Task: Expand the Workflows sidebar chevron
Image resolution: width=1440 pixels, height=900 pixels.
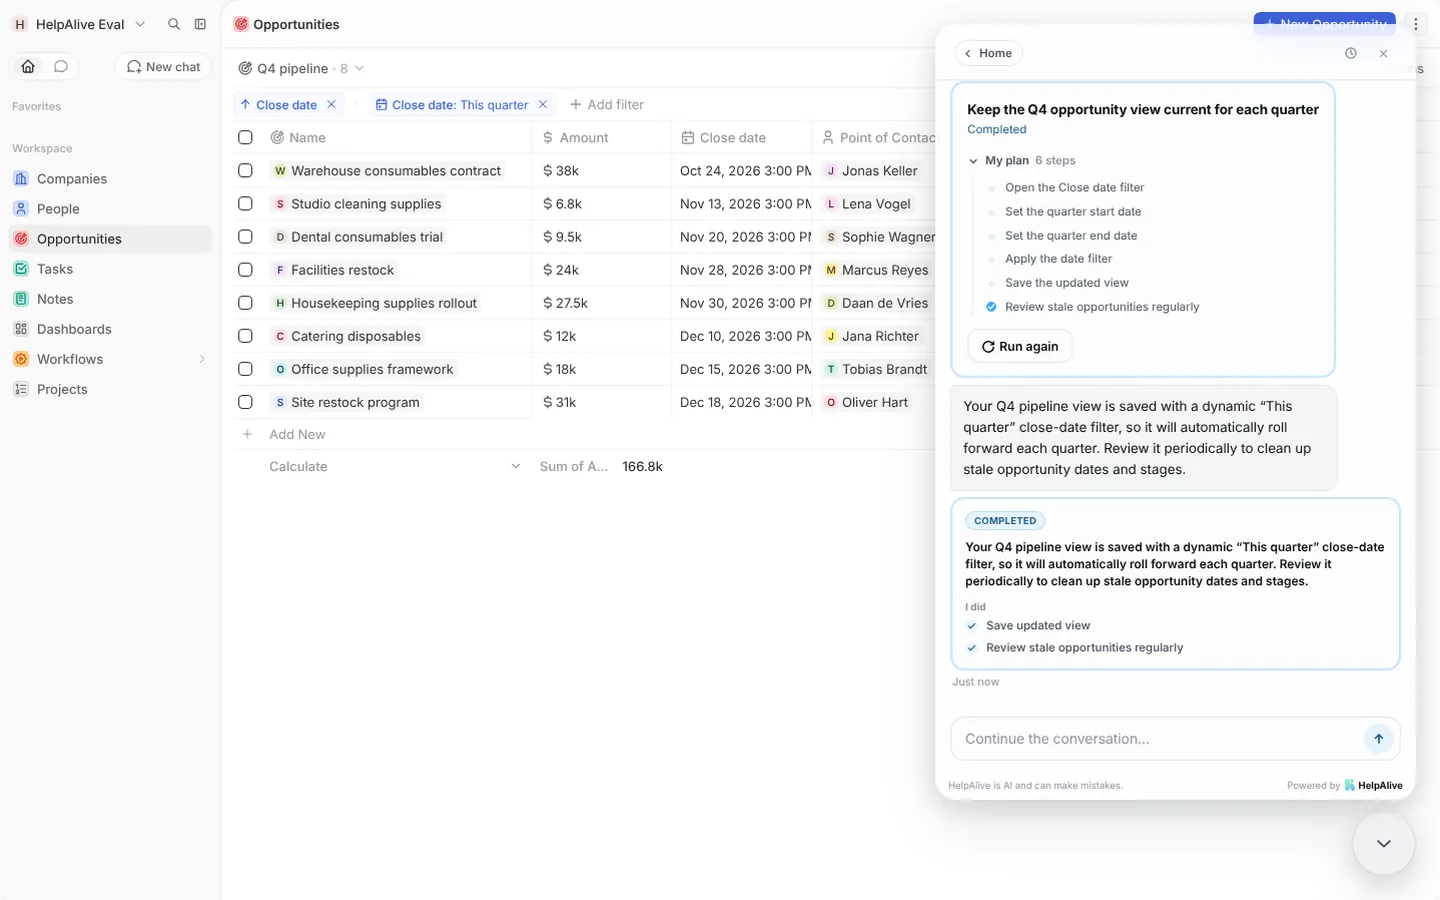Action: tap(202, 359)
